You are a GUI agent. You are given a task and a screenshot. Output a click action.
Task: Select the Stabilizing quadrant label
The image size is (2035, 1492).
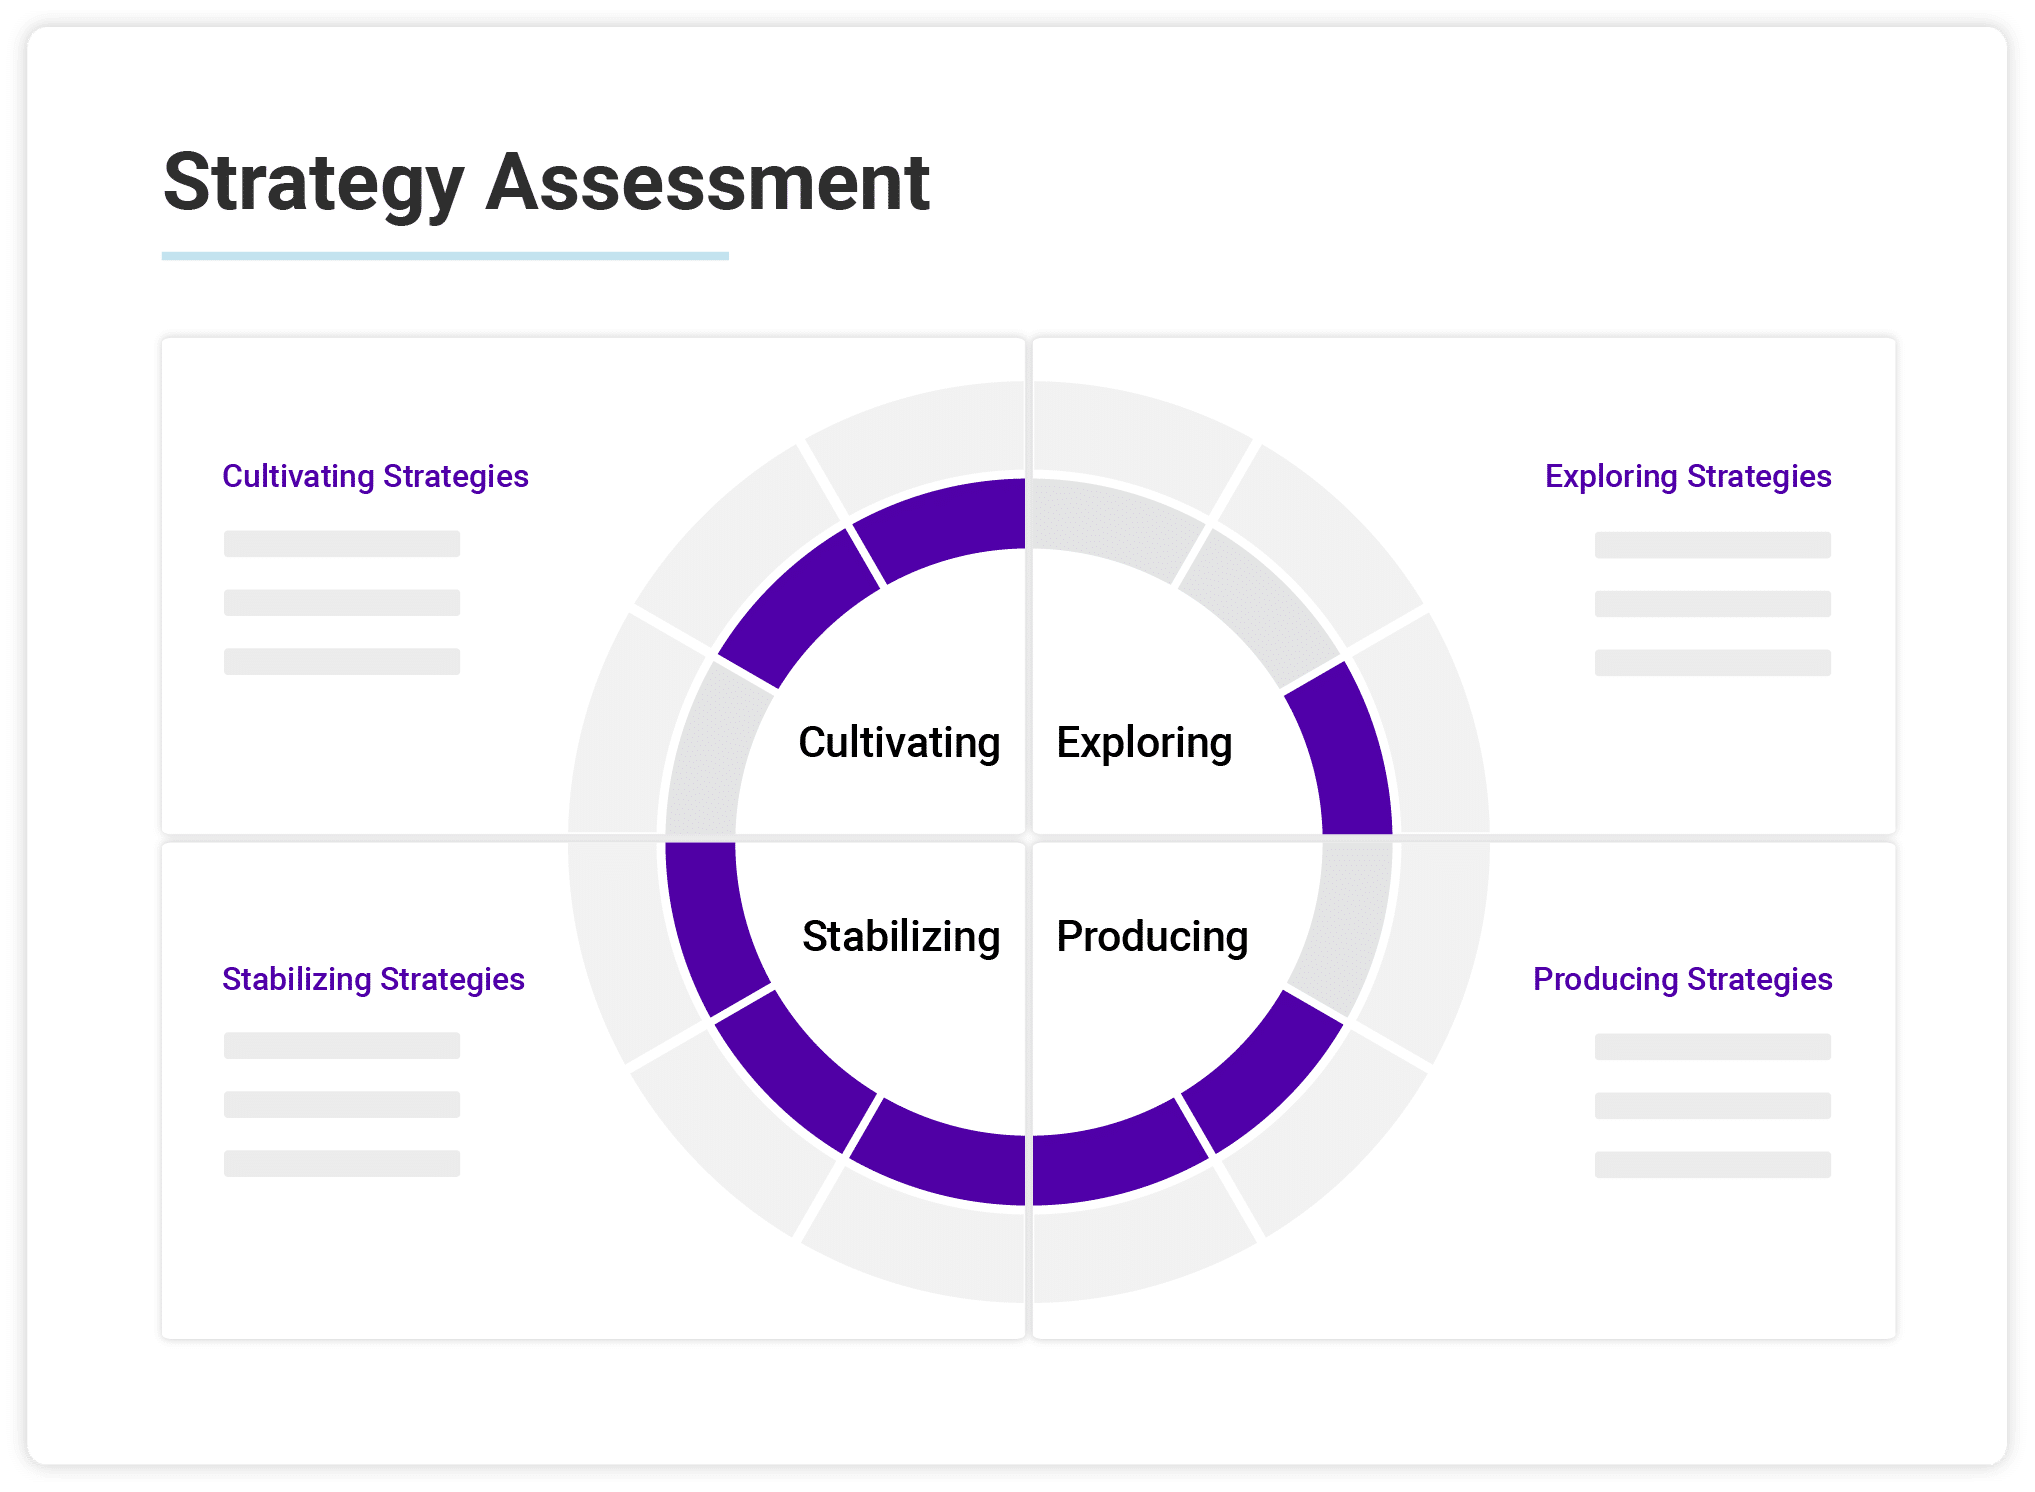point(901,936)
